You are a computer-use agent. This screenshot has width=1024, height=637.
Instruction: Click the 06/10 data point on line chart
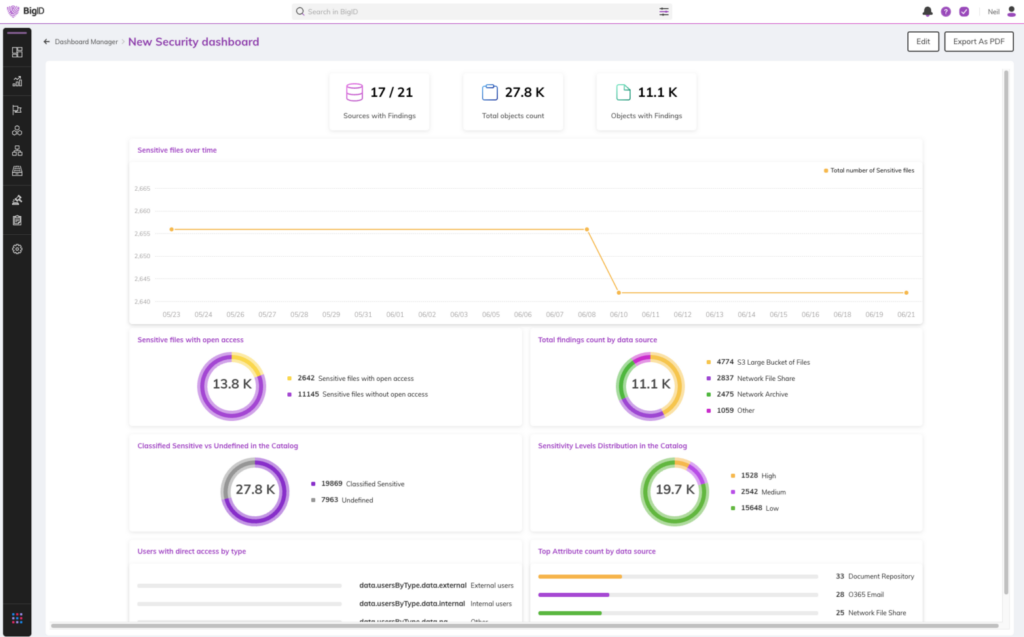click(x=619, y=293)
